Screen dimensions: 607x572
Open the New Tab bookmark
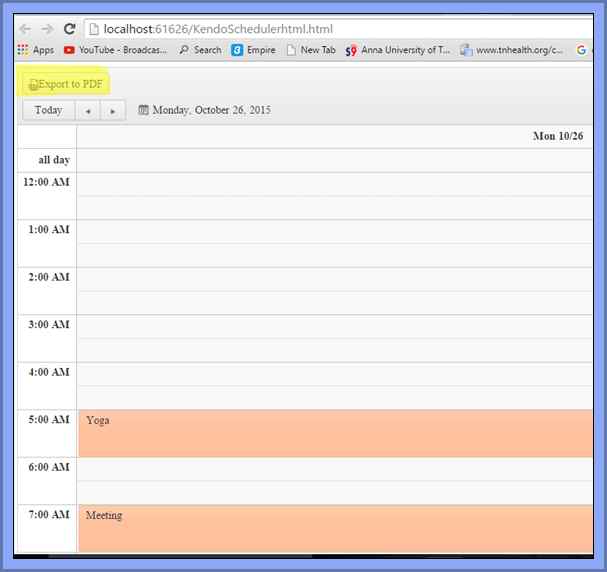(x=311, y=50)
